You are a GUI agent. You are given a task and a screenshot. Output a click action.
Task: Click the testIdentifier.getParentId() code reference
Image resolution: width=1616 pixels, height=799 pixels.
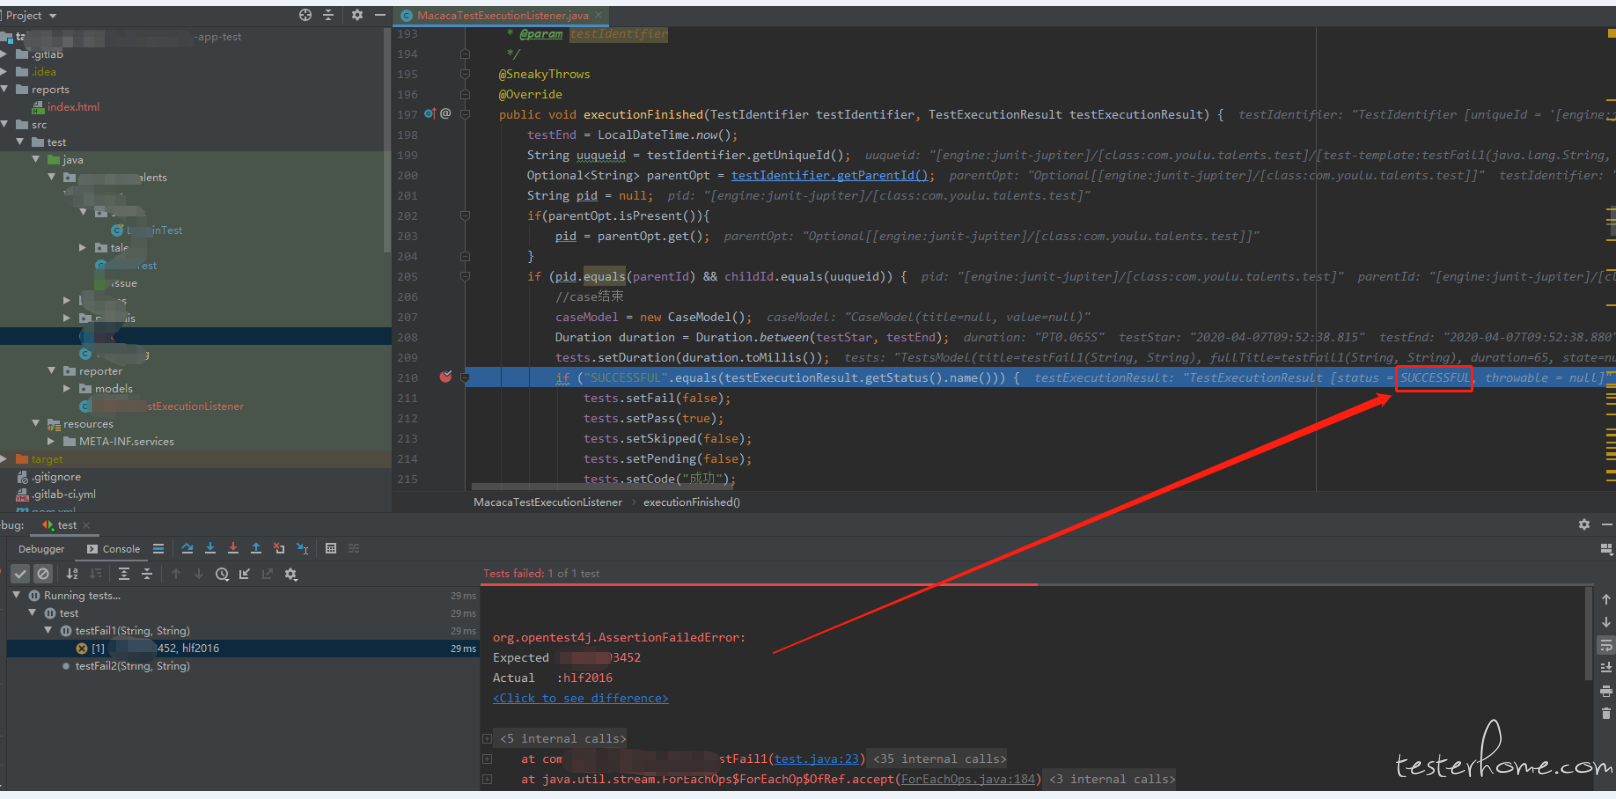[x=829, y=175]
